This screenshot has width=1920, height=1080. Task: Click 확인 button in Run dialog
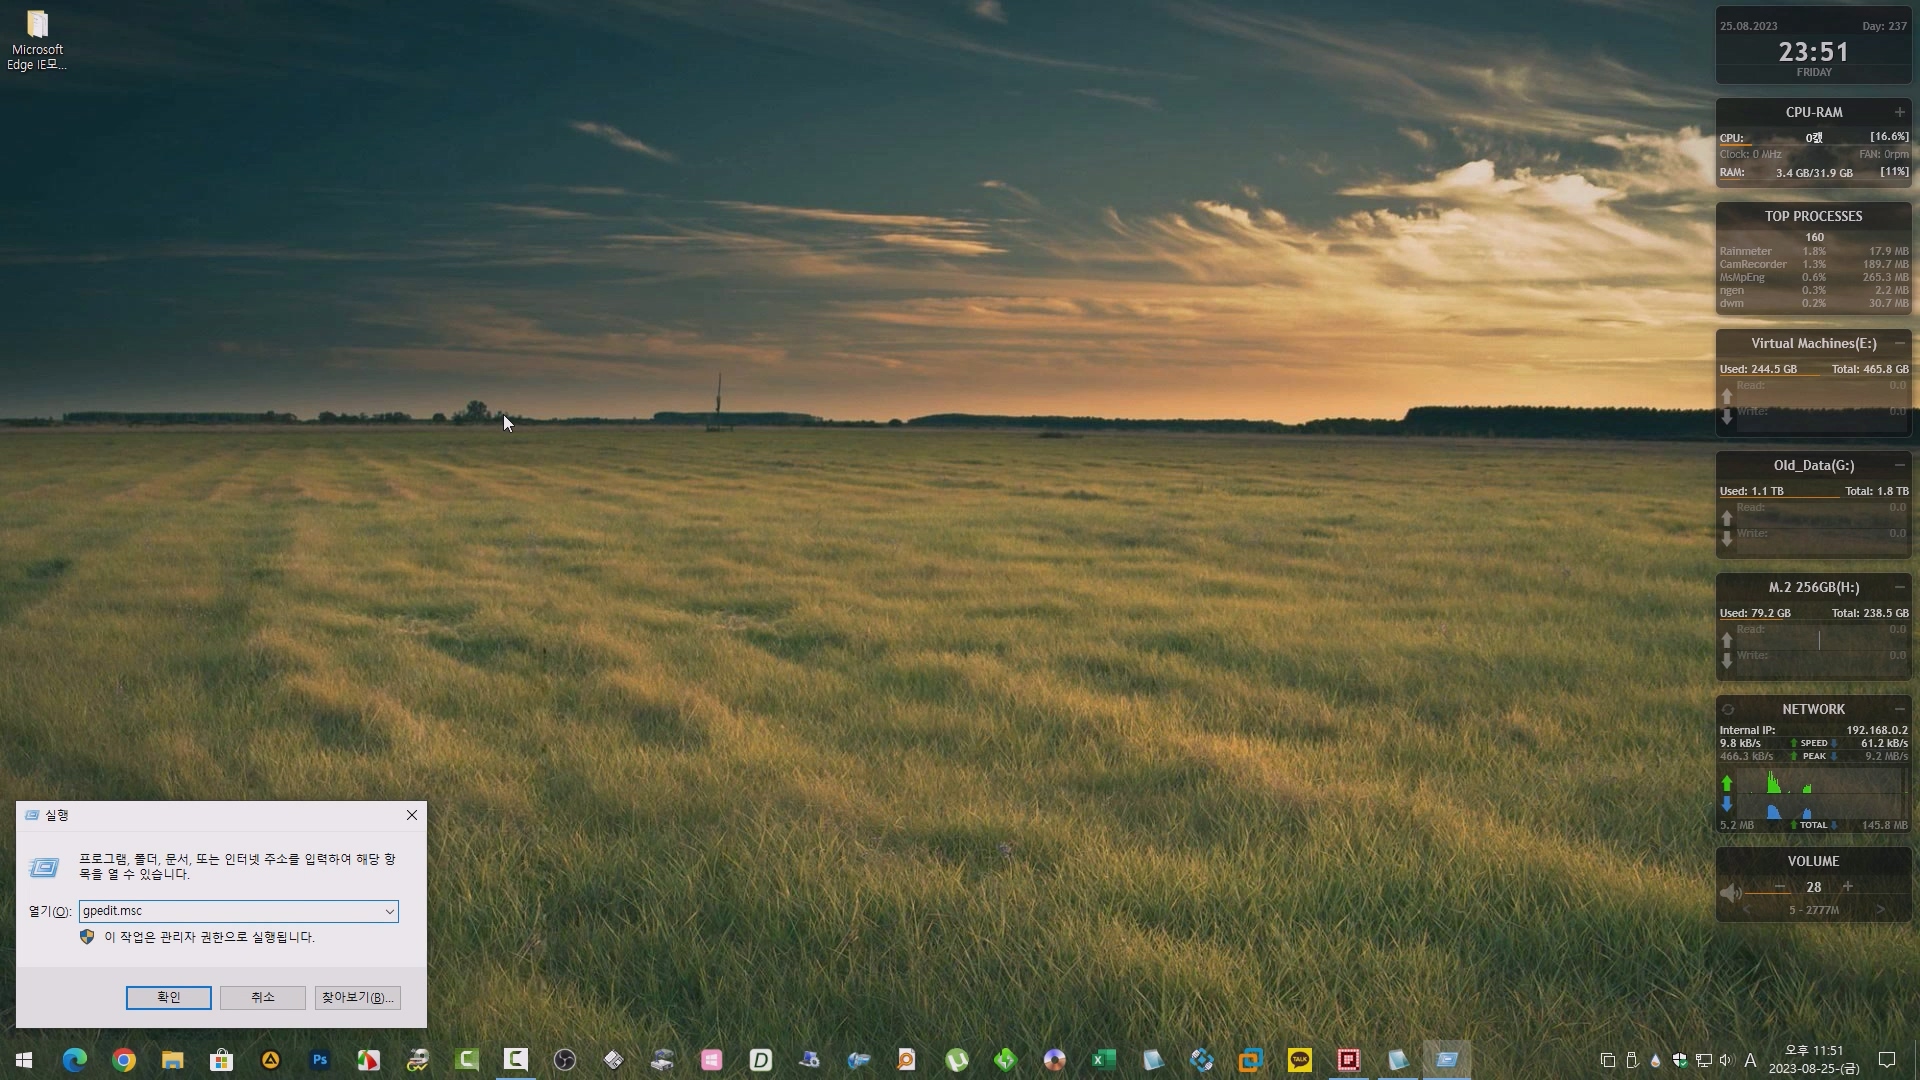click(x=168, y=997)
